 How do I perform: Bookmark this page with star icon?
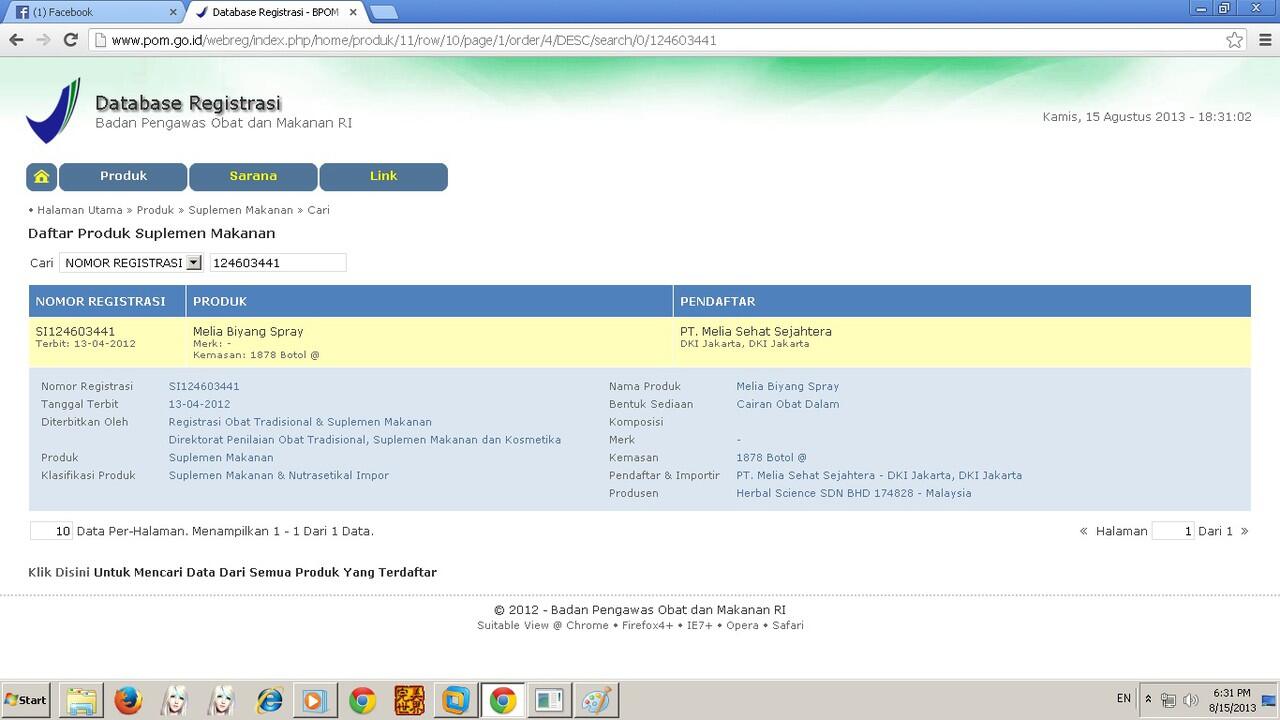click(1235, 40)
